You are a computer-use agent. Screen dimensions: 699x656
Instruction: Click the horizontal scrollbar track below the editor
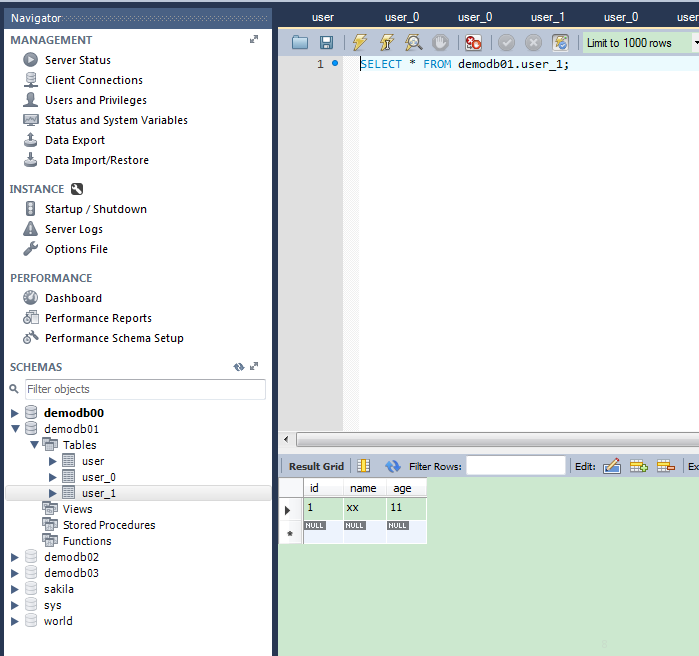[498, 440]
